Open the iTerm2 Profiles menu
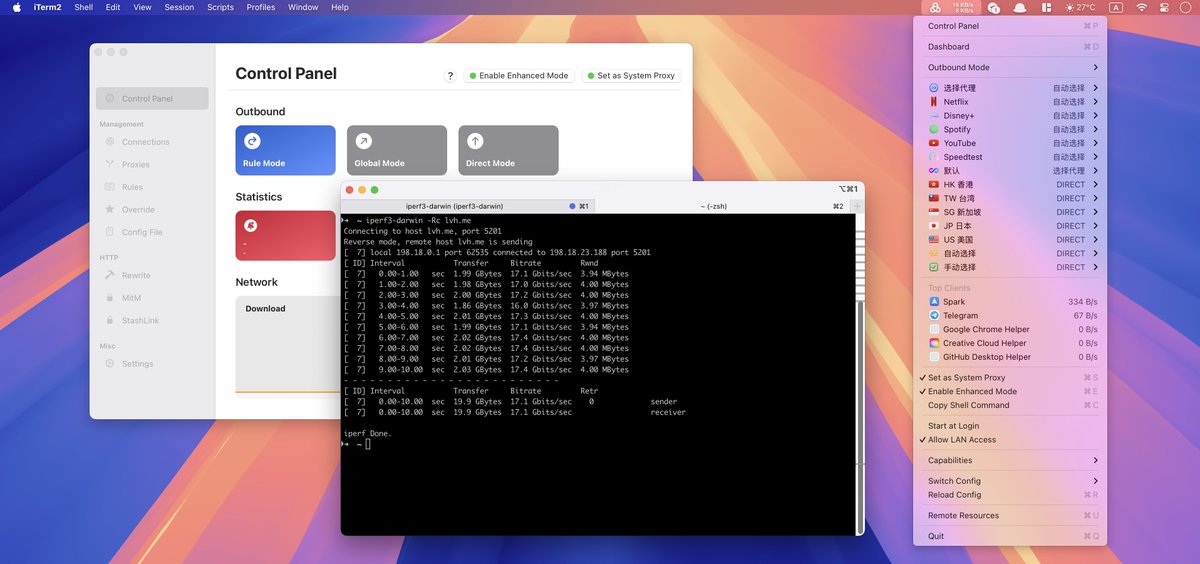The width and height of the screenshot is (1200, 564). [261, 7]
